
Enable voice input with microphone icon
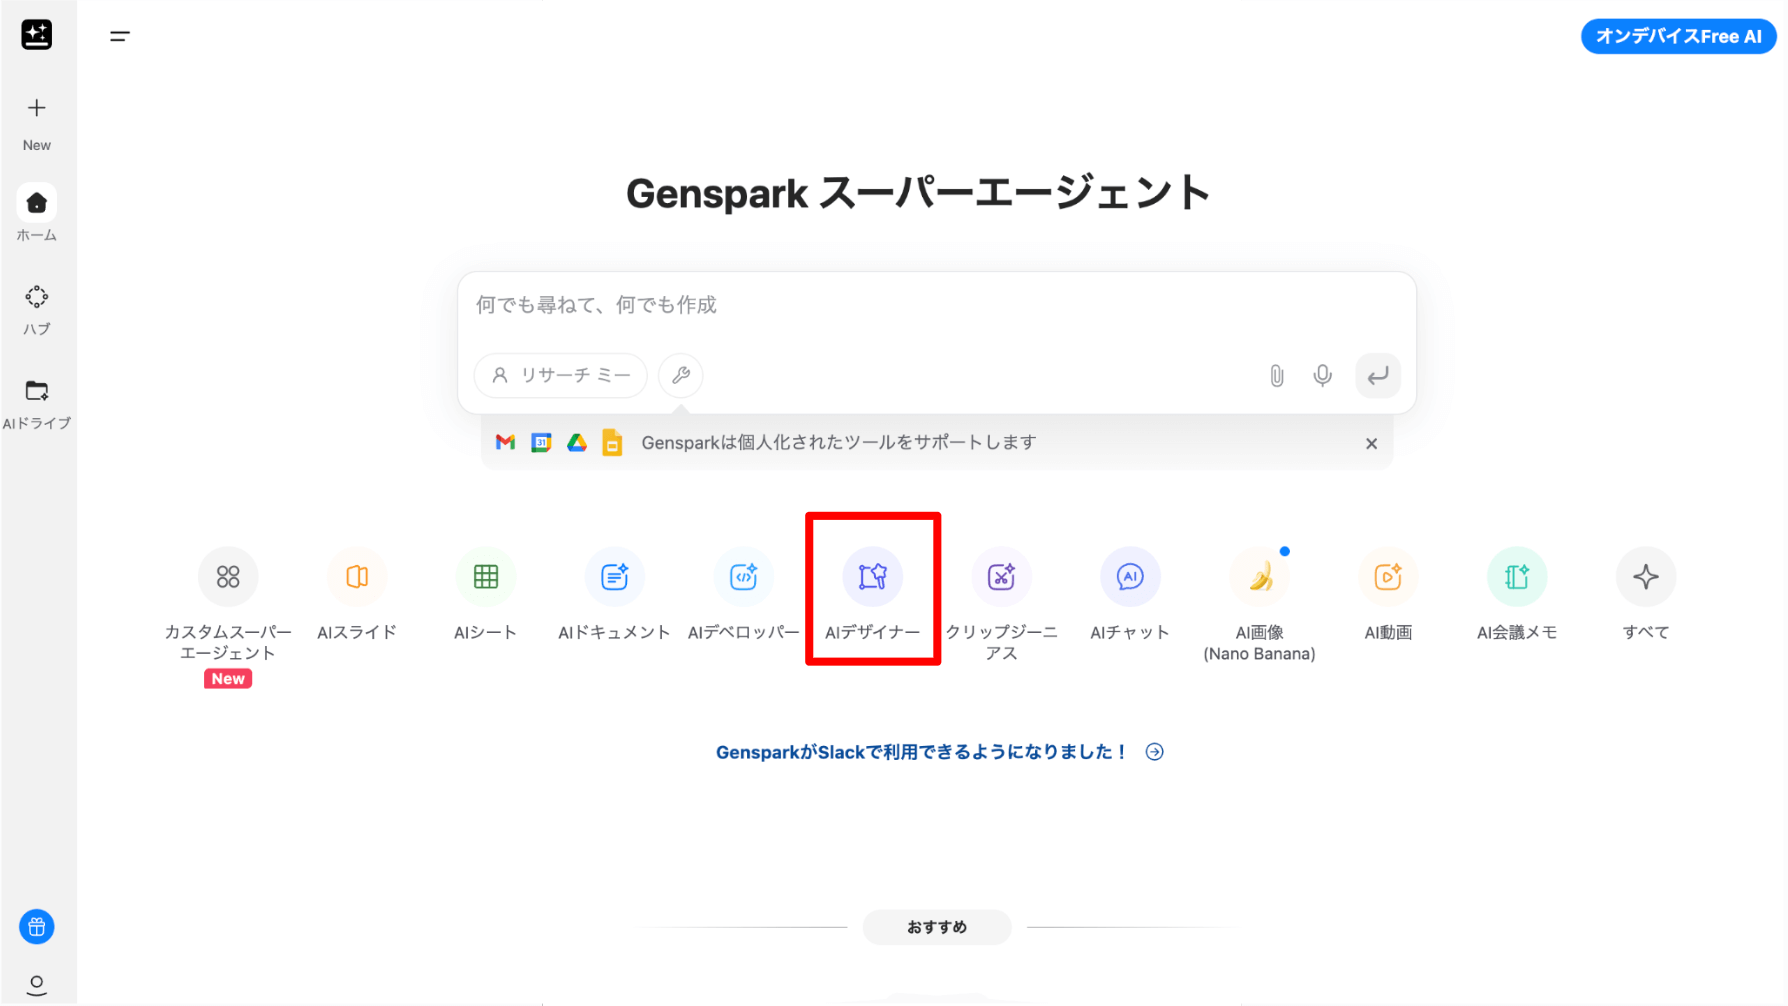tap(1322, 375)
